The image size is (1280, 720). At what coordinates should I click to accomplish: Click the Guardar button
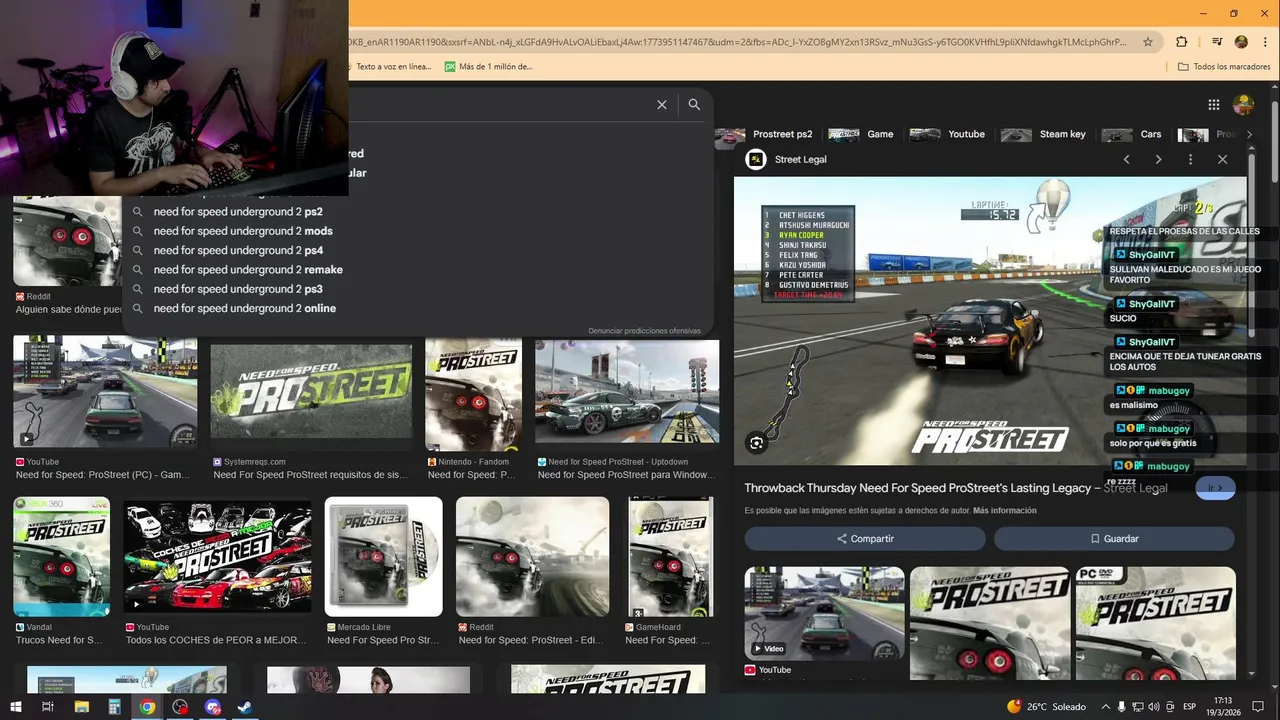(1114, 538)
